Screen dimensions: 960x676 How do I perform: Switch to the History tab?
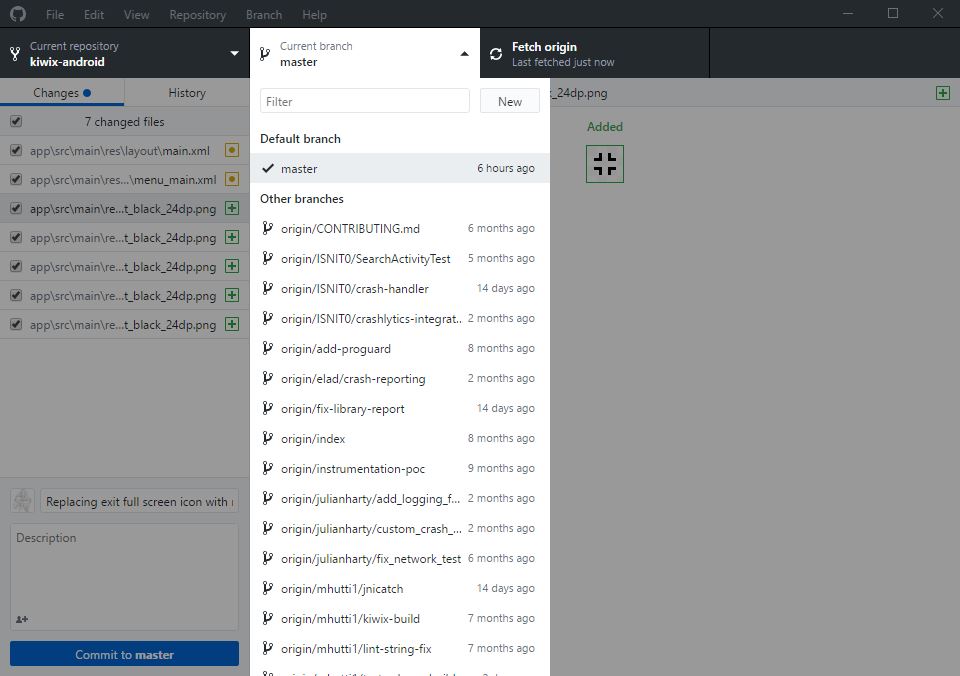coord(186,93)
